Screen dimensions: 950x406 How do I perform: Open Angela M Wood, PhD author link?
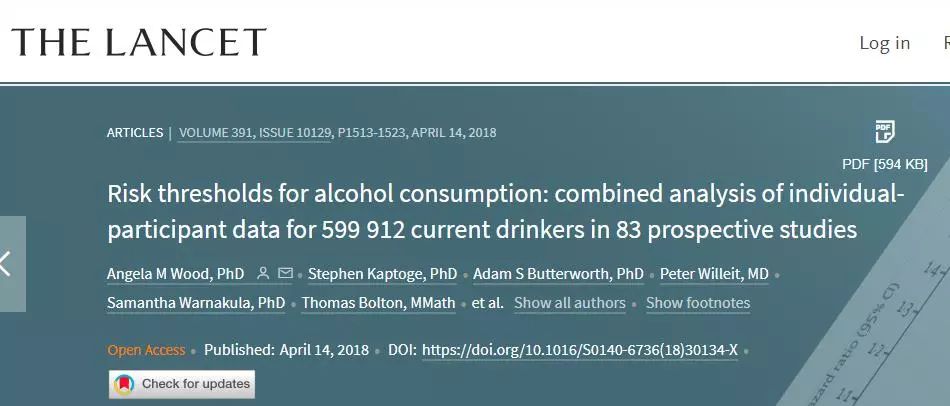[x=175, y=274]
